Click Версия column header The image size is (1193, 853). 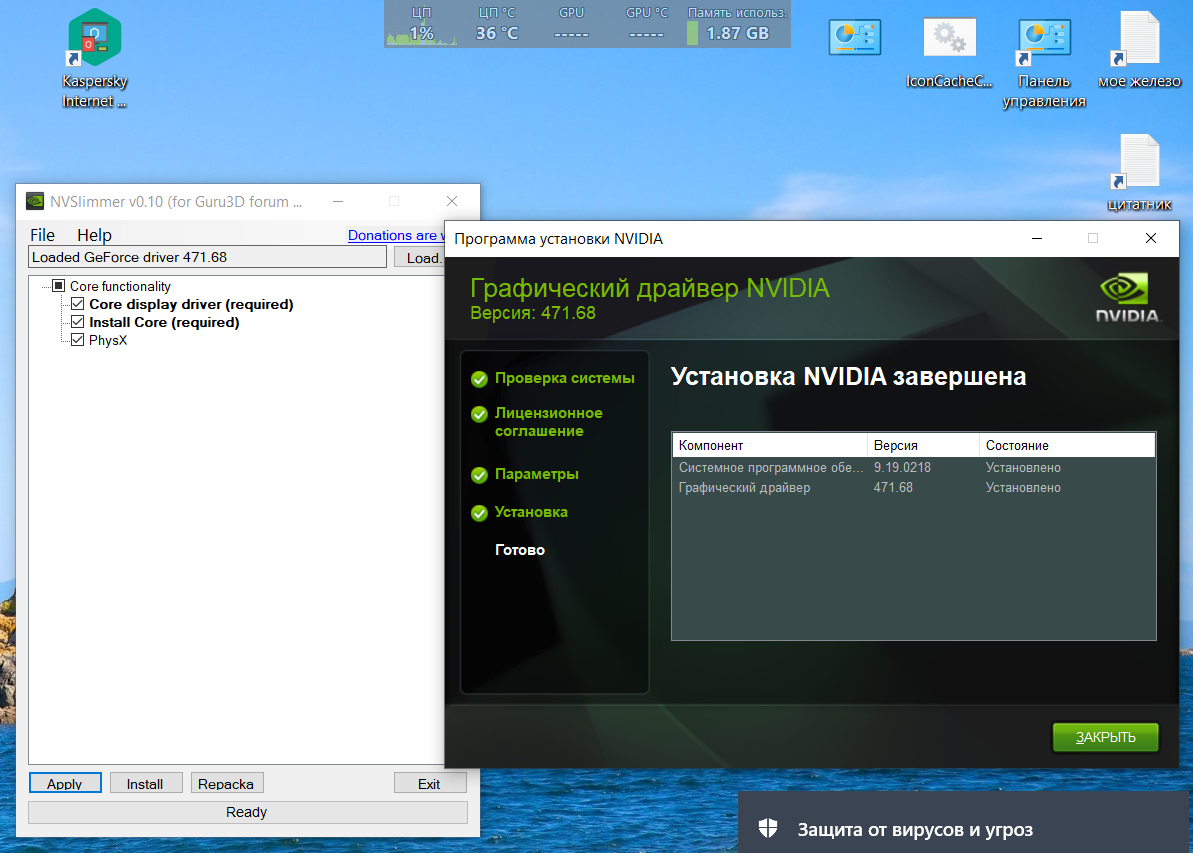[924, 445]
